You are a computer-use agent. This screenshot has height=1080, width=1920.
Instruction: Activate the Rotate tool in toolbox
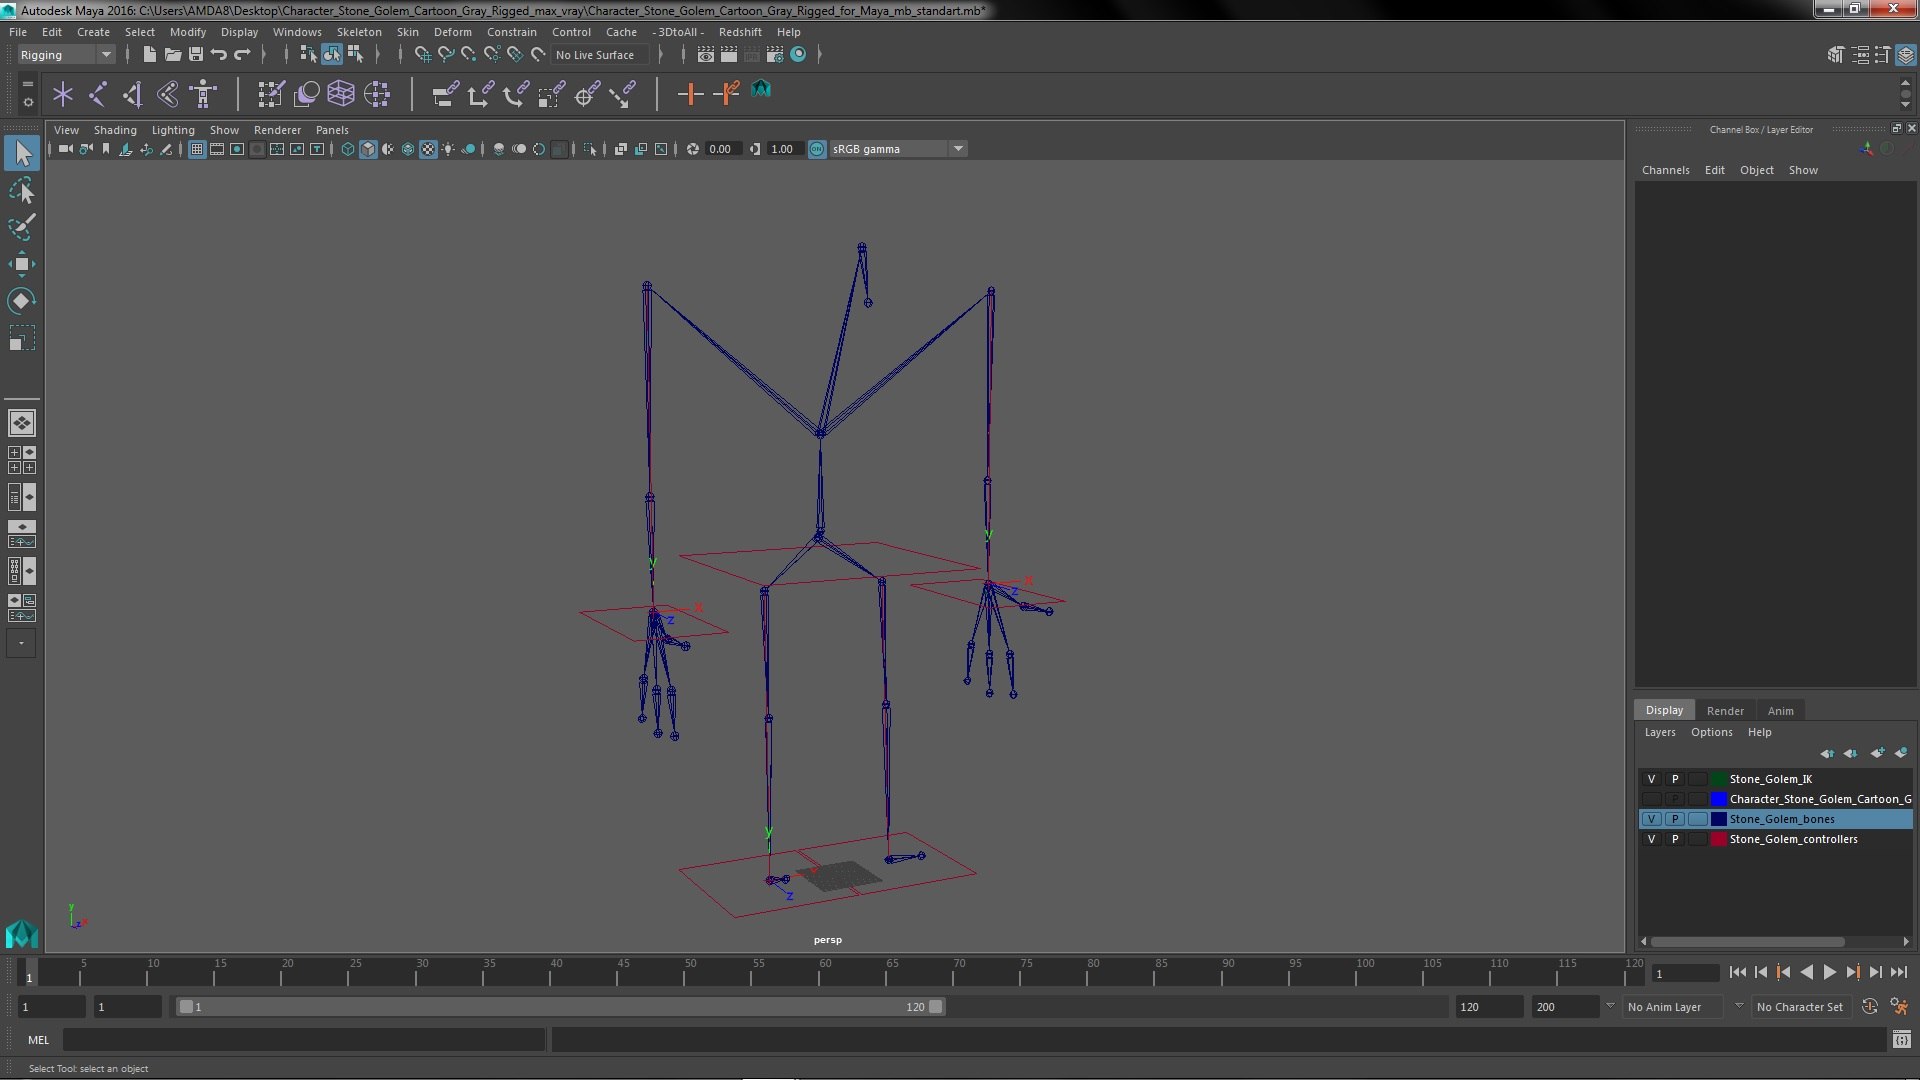pos(22,301)
